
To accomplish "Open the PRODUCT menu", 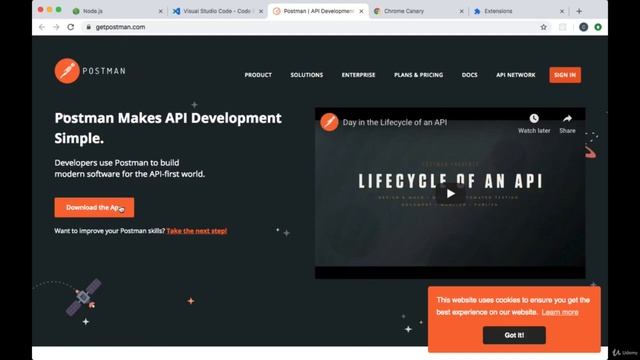I will 258,75.
